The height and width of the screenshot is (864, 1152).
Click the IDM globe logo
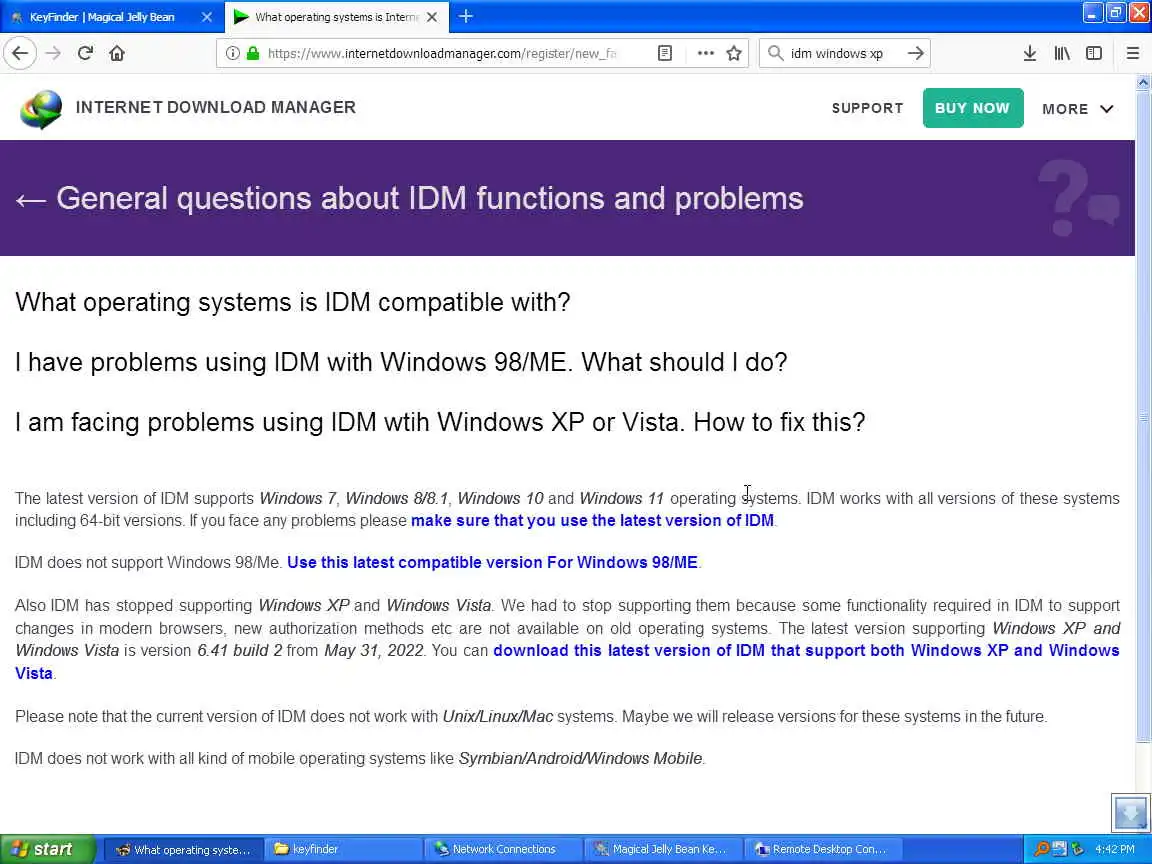[x=41, y=109]
